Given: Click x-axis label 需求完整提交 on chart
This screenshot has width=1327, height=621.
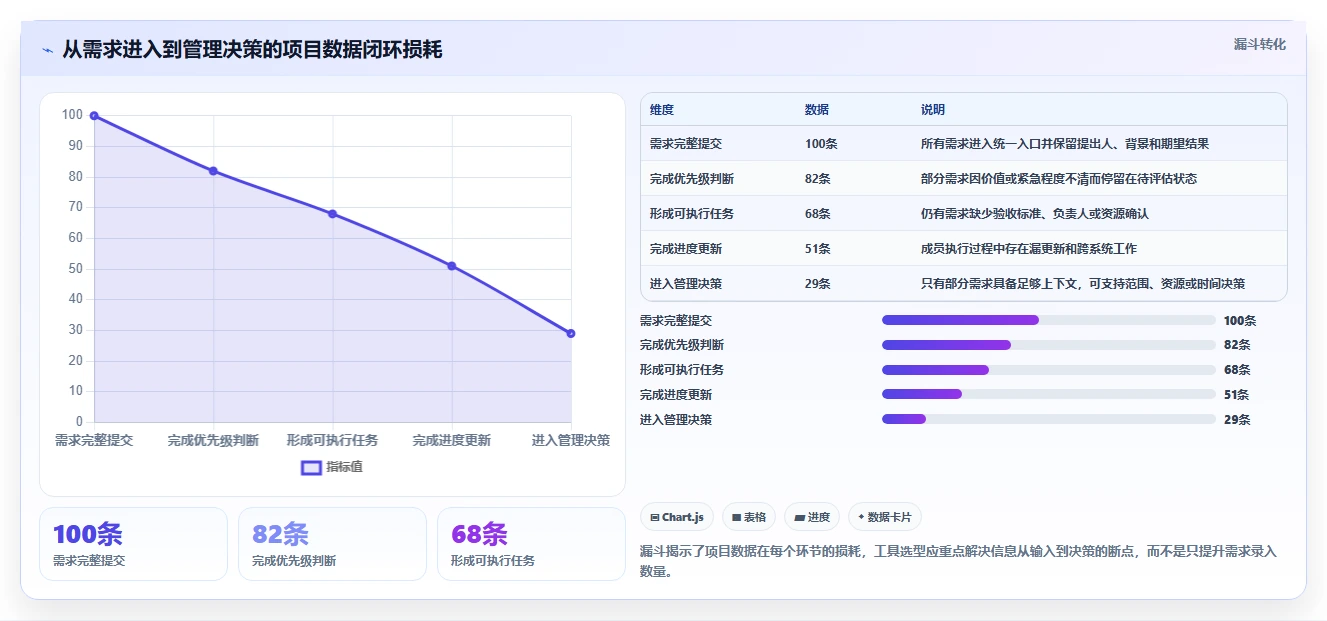Looking at the screenshot, I should (94, 440).
